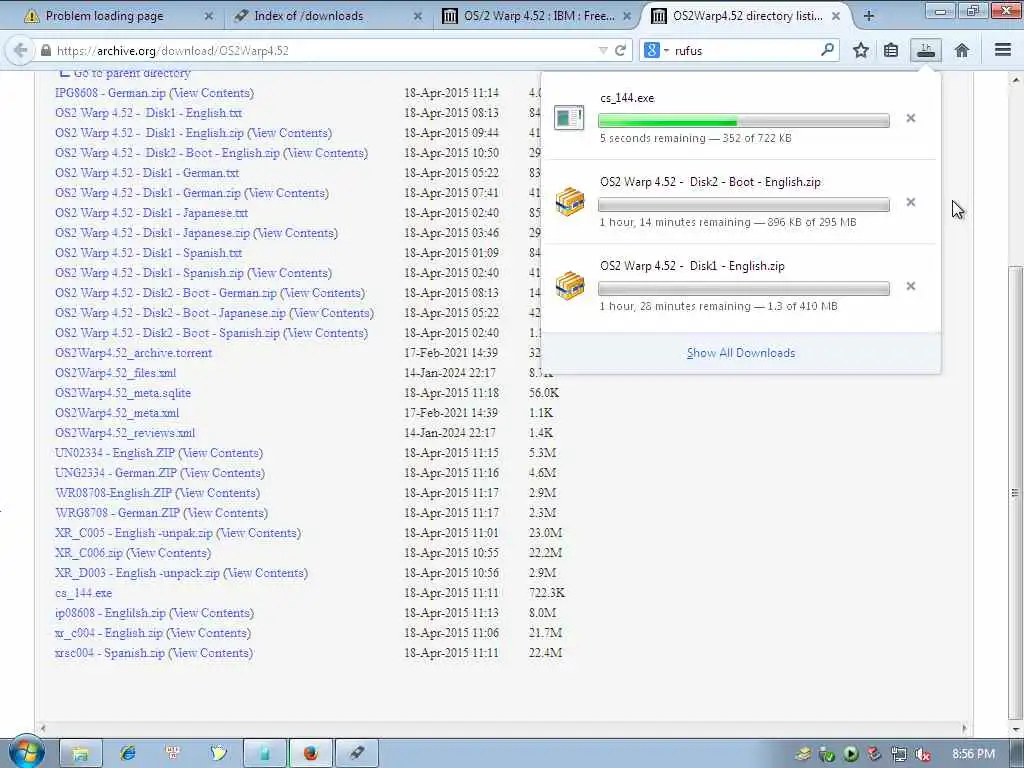Open OS2Warp4.52_reviews.xml link
The image size is (1024, 768).
(x=125, y=432)
